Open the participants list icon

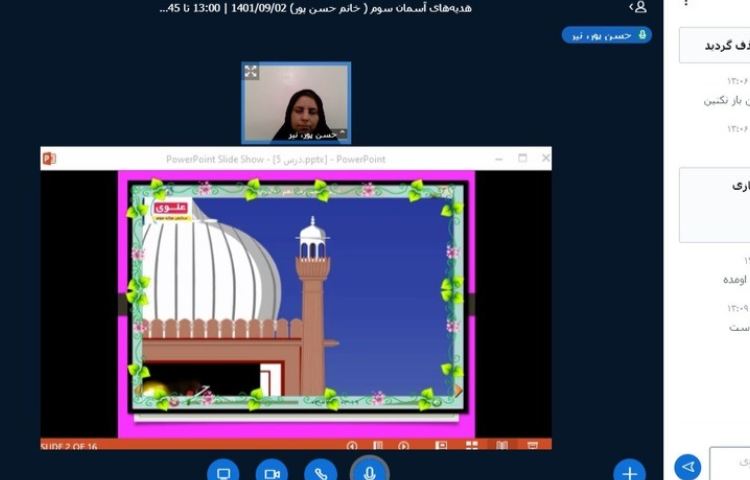tap(638, 7)
